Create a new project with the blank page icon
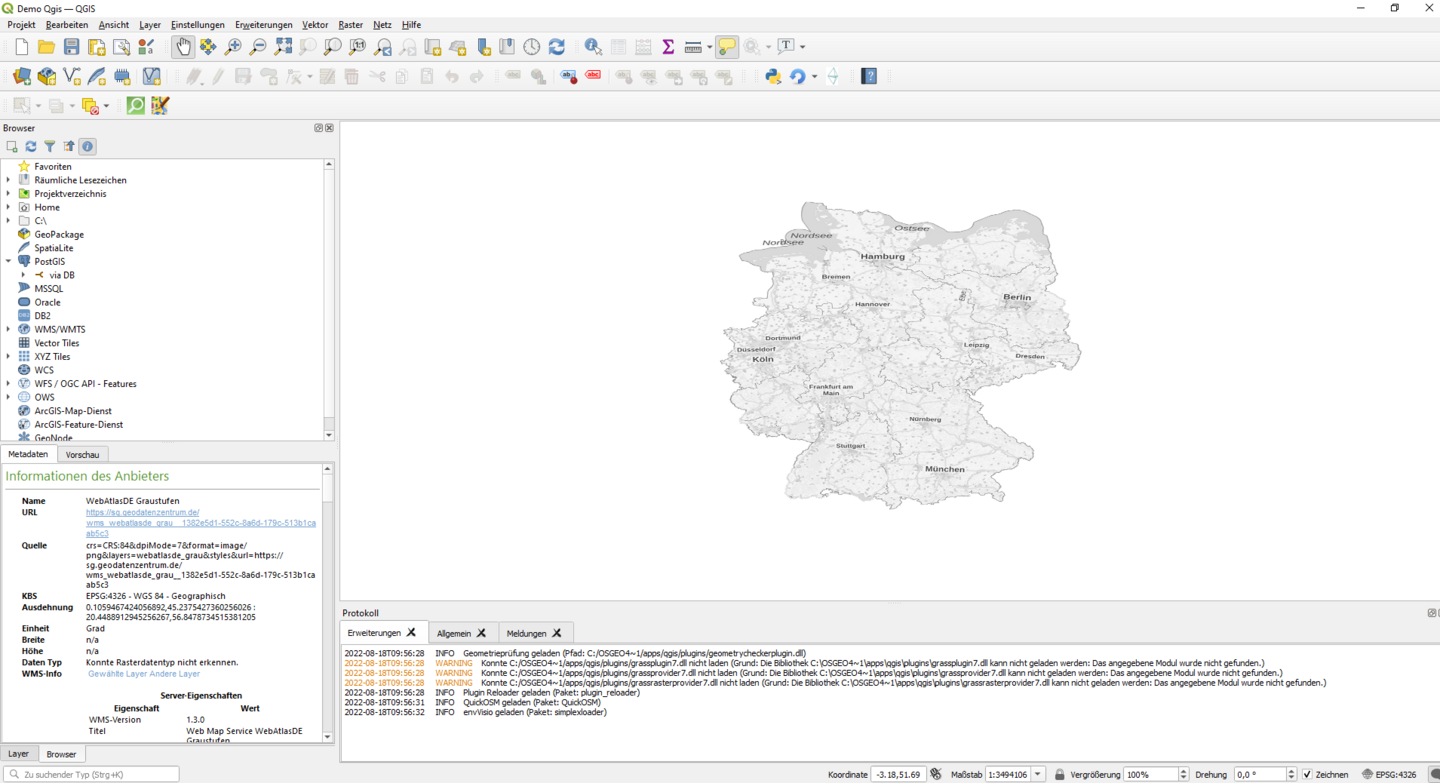Viewport: 1440px width, 783px height. (22, 47)
